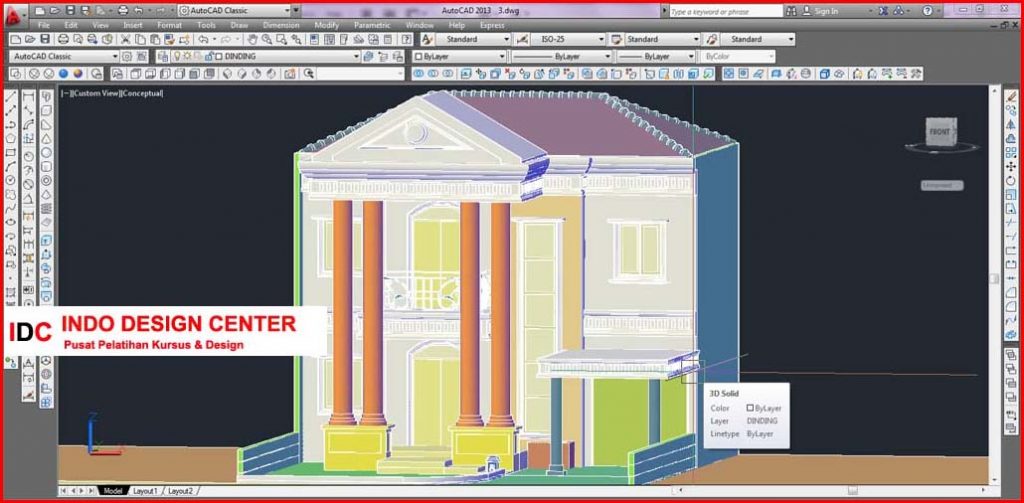Click the Workspace Settings gear icon
The height and width of the screenshot is (503, 1024).
tap(127, 57)
